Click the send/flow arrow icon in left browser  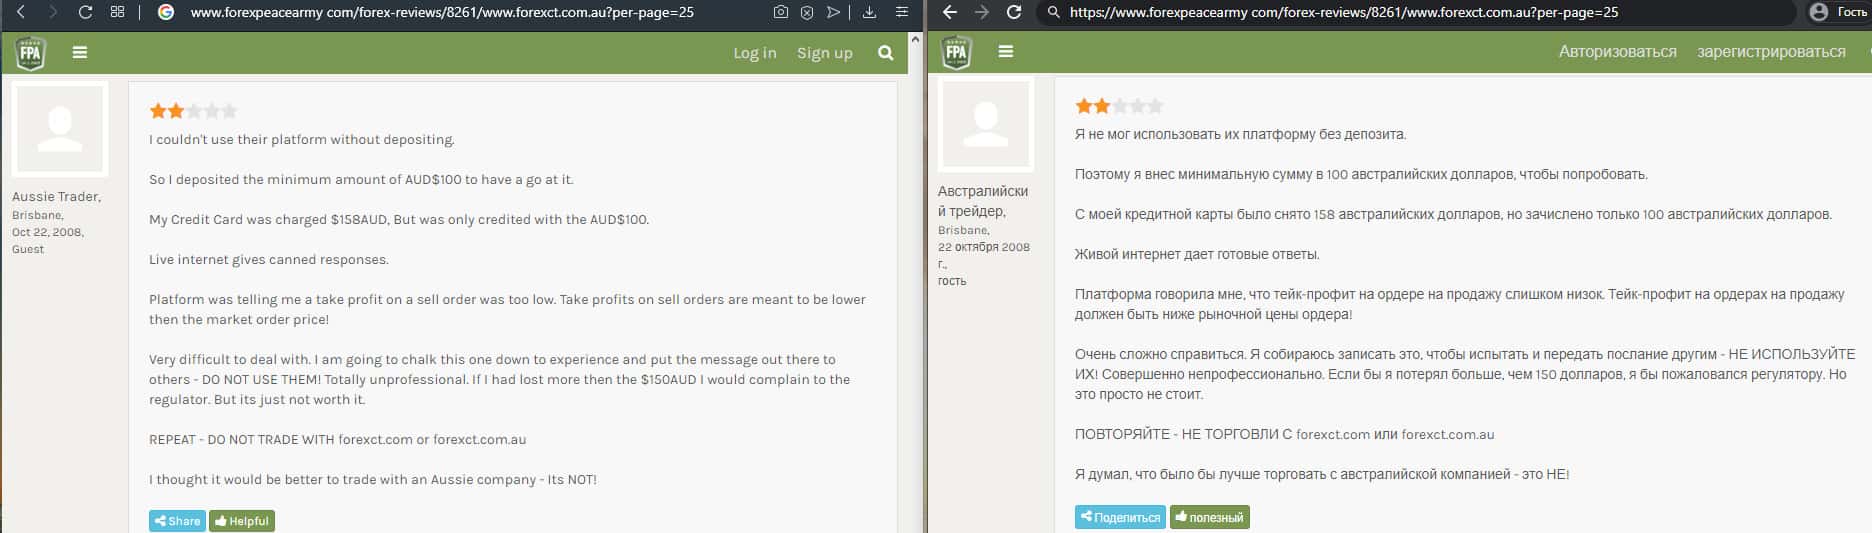pos(833,12)
